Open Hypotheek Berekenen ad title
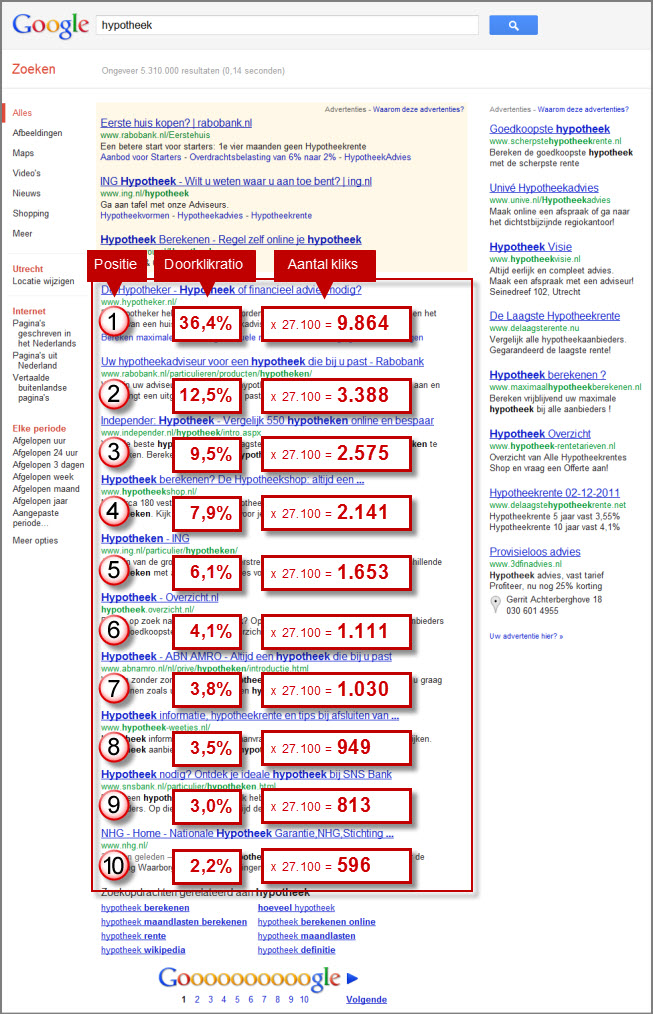This screenshot has width=653, height=1014. (231, 239)
